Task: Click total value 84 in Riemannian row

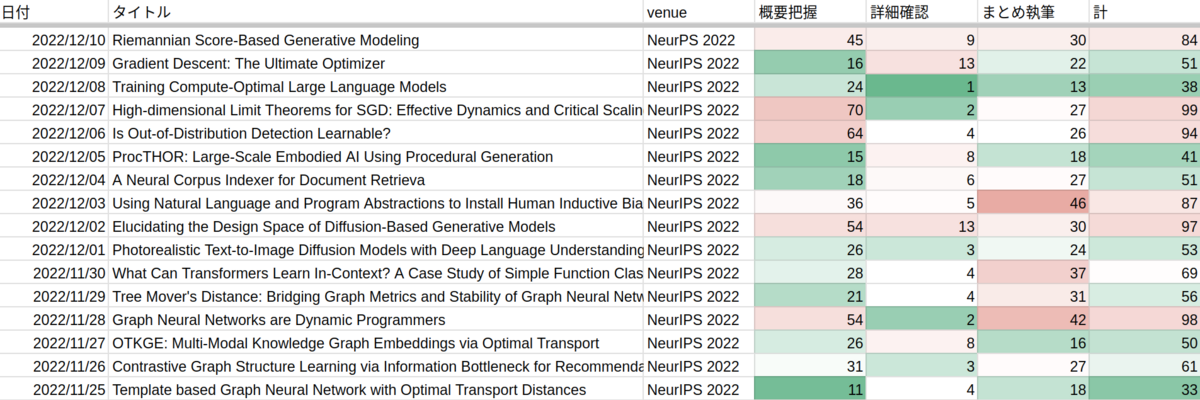Action: click(1144, 41)
